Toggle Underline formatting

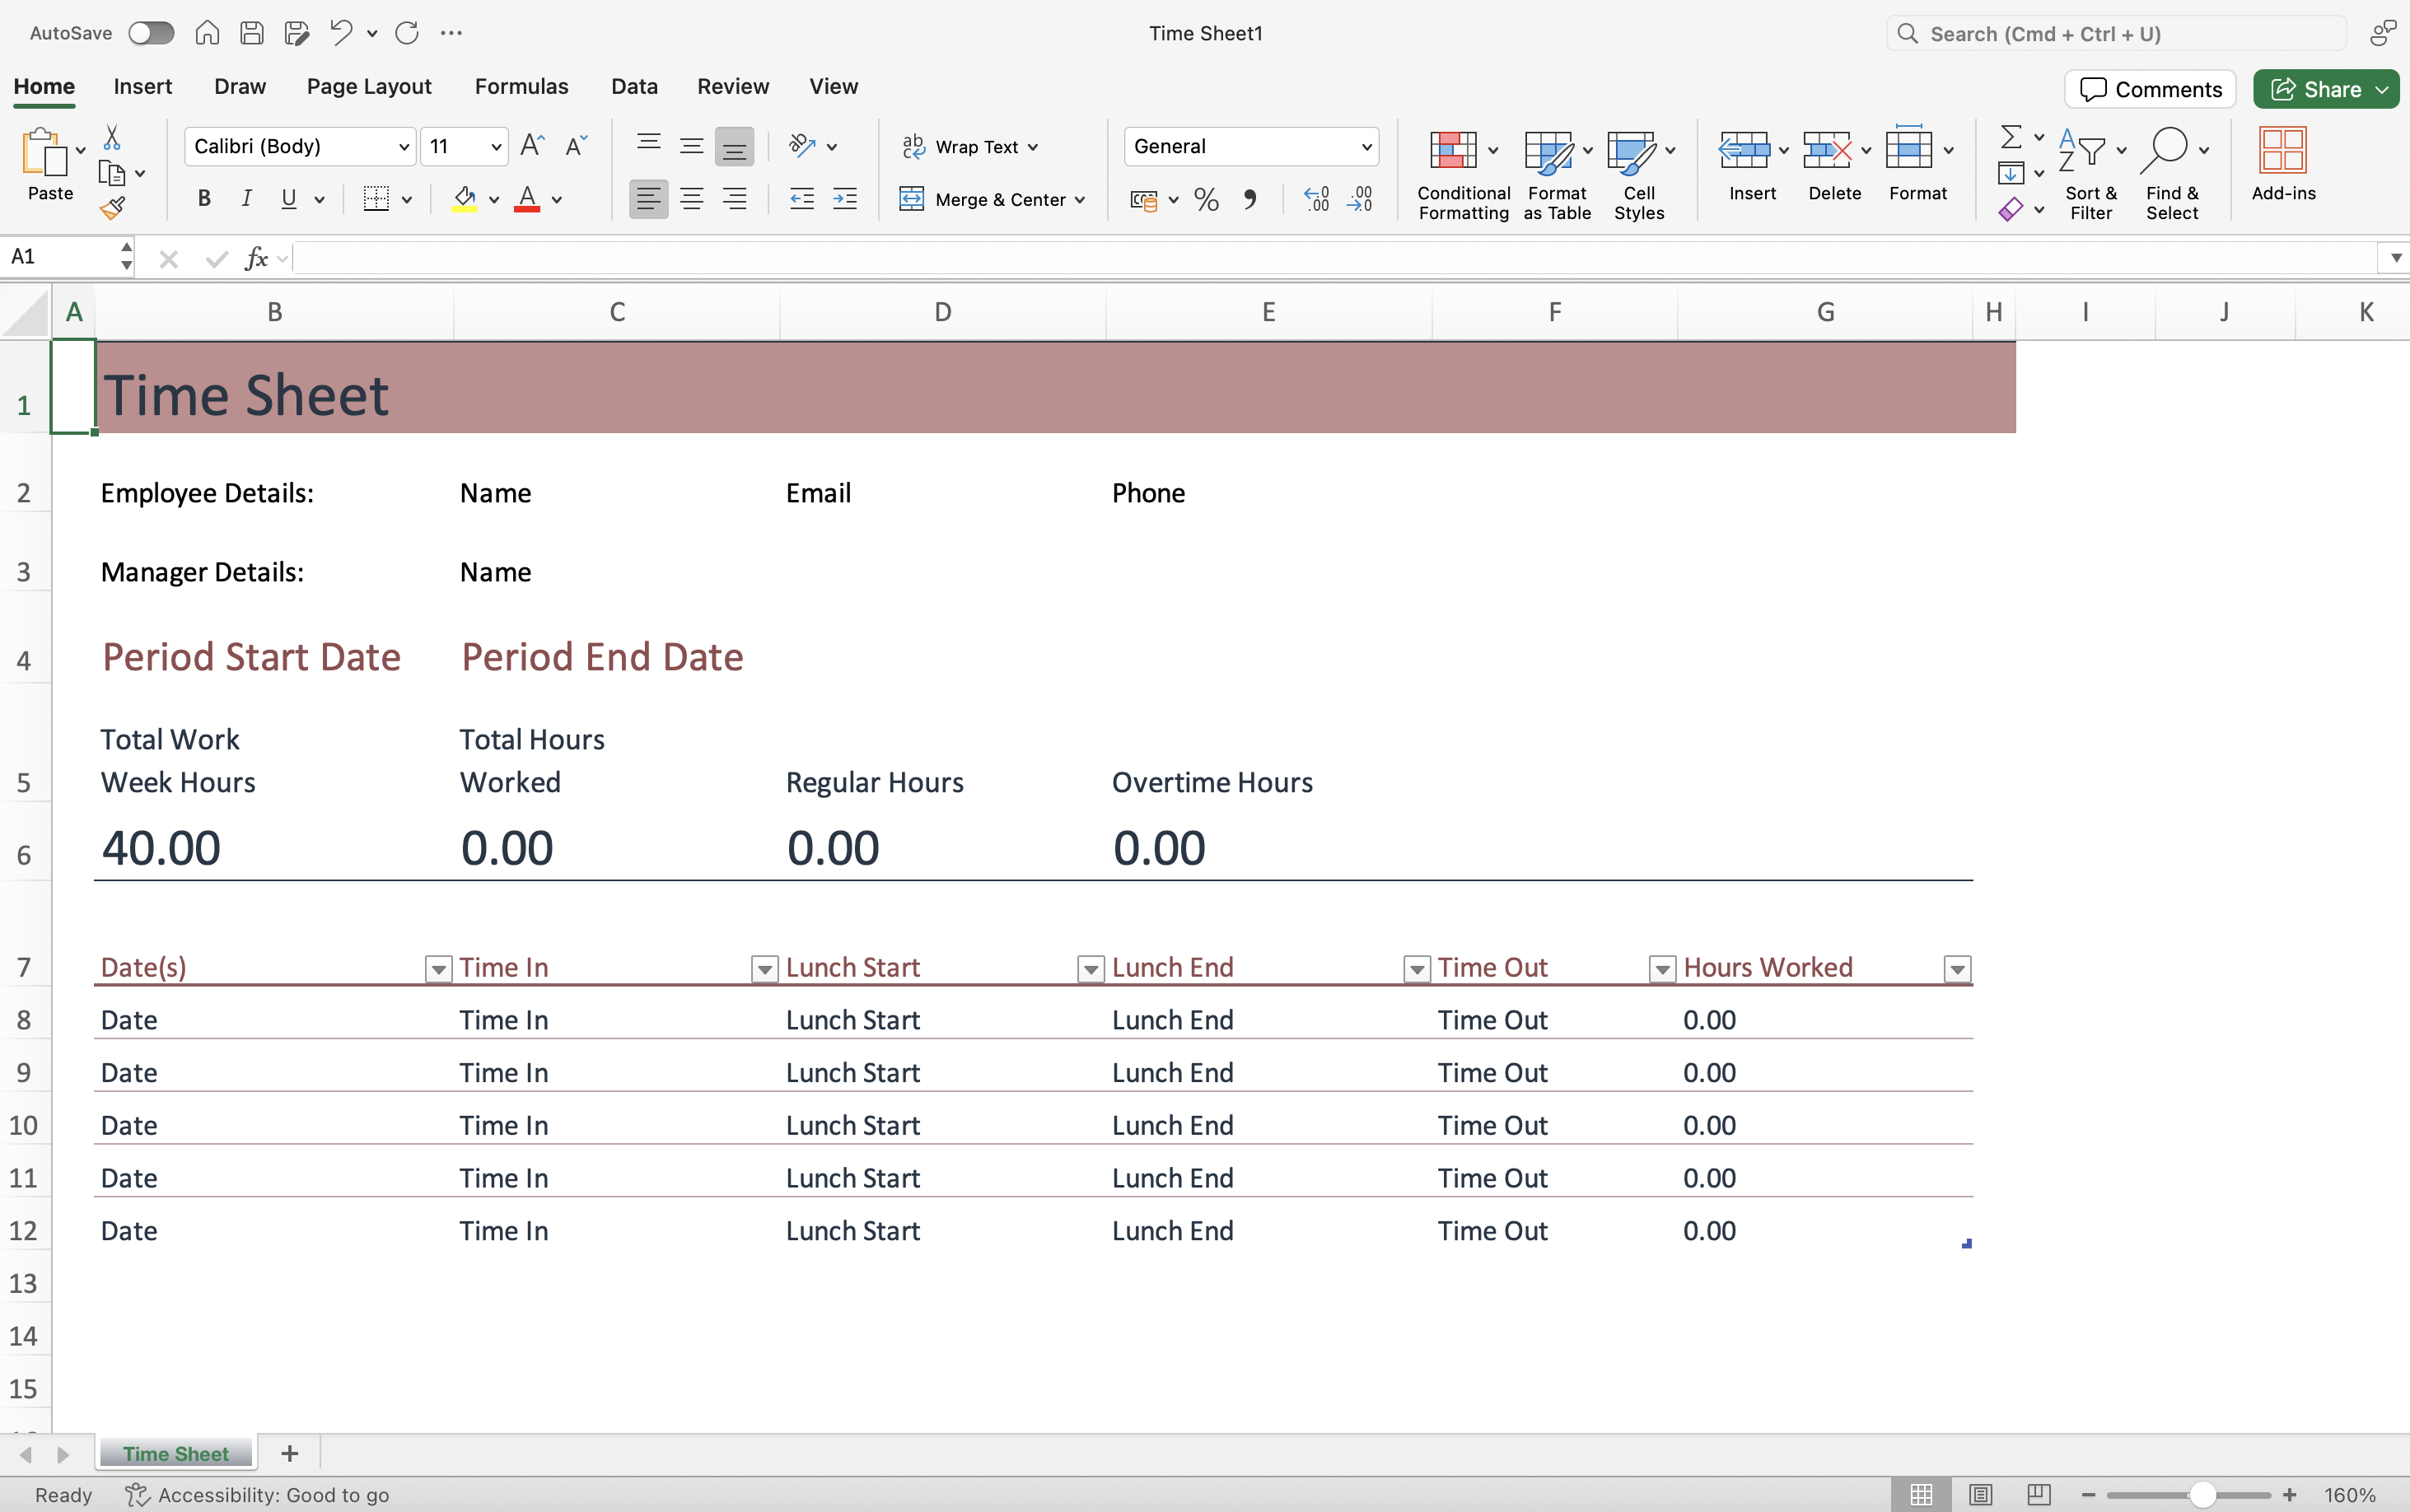[289, 199]
